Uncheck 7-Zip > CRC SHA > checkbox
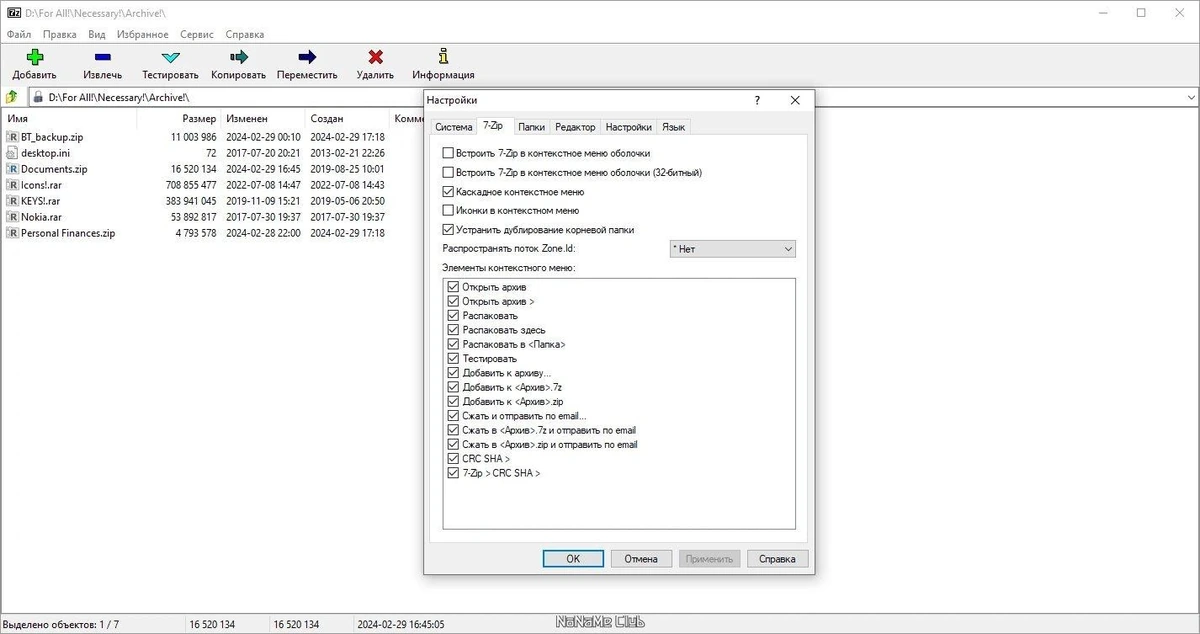 [453, 473]
